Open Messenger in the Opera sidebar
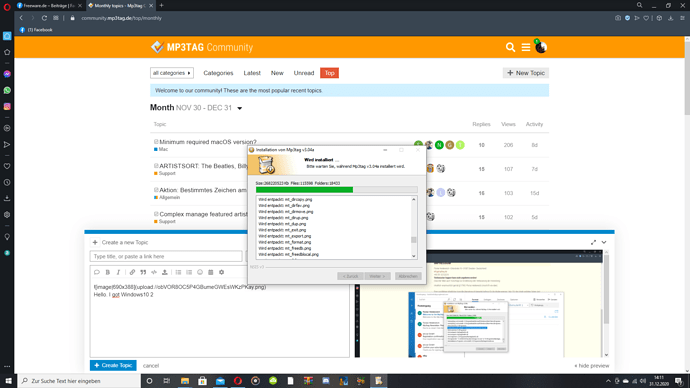The height and width of the screenshot is (388, 690). [x=7, y=74]
